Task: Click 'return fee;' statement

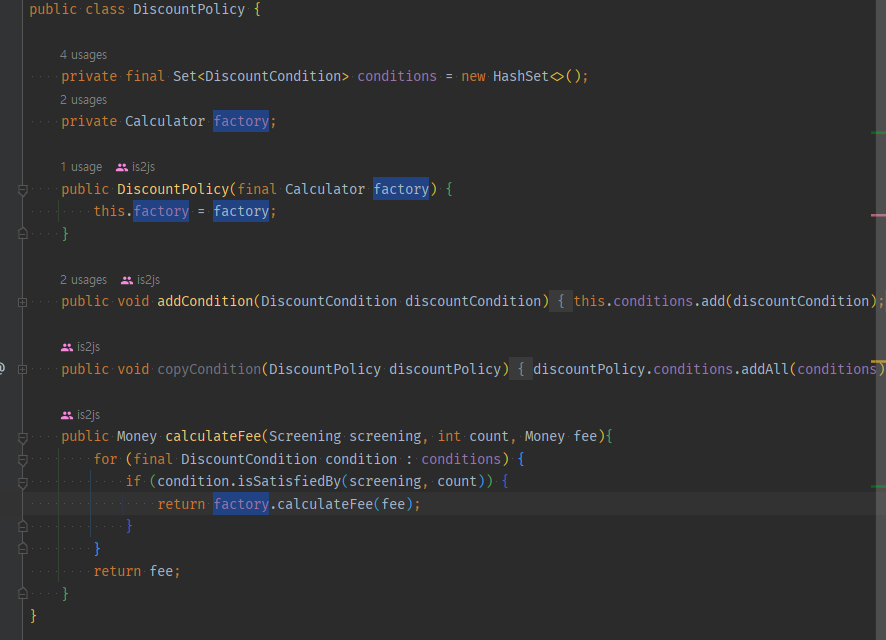Action: 137,571
